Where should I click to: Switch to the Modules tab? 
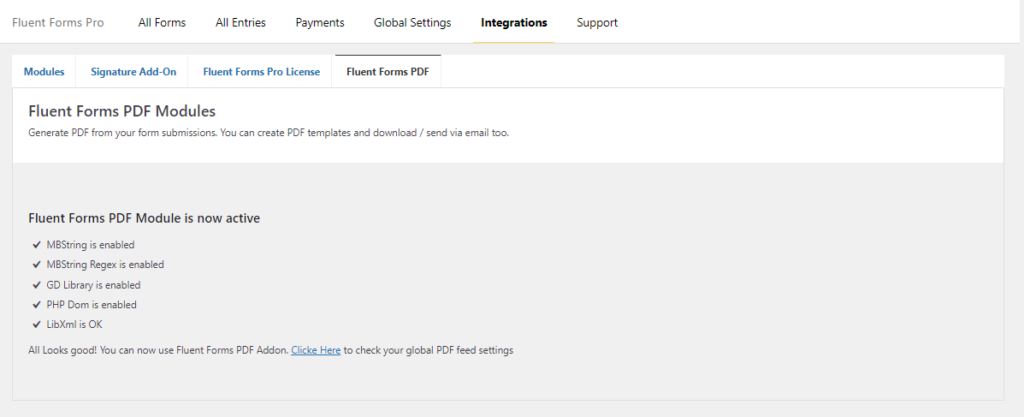[44, 72]
